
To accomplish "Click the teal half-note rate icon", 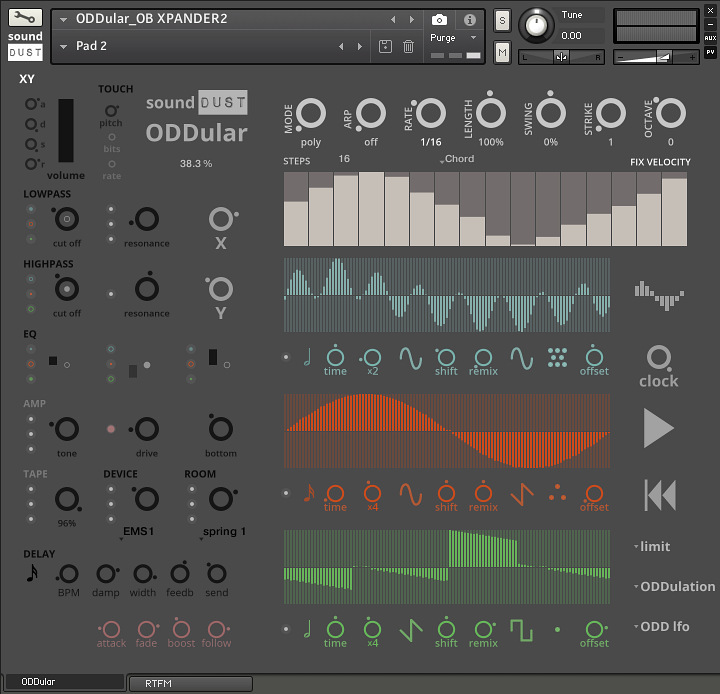I will (x=307, y=357).
